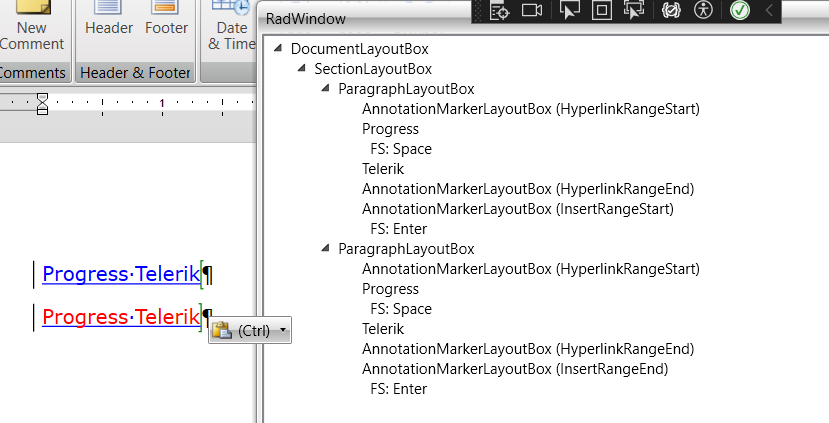Collapse the ParagraphLayoutBox containing InsertRangeStart
Viewport: 829px width, 423px height.
pyautogui.click(x=325, y=88)
